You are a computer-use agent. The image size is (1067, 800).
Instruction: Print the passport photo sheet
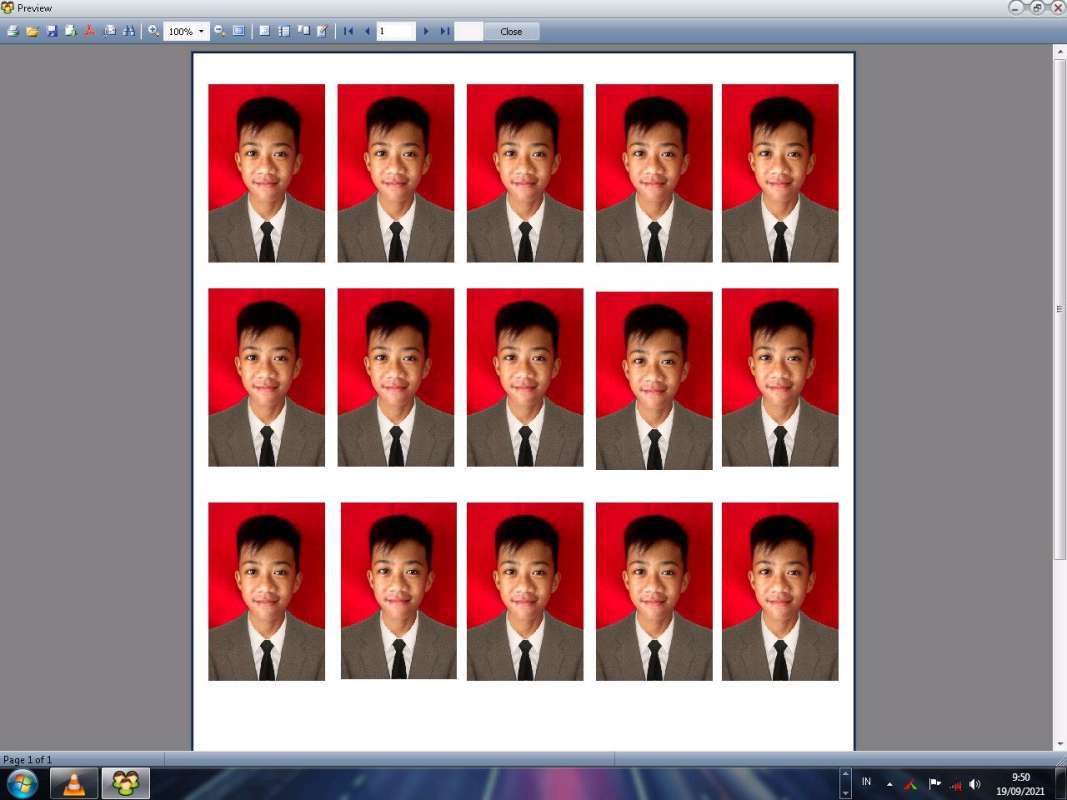[13, 31]
